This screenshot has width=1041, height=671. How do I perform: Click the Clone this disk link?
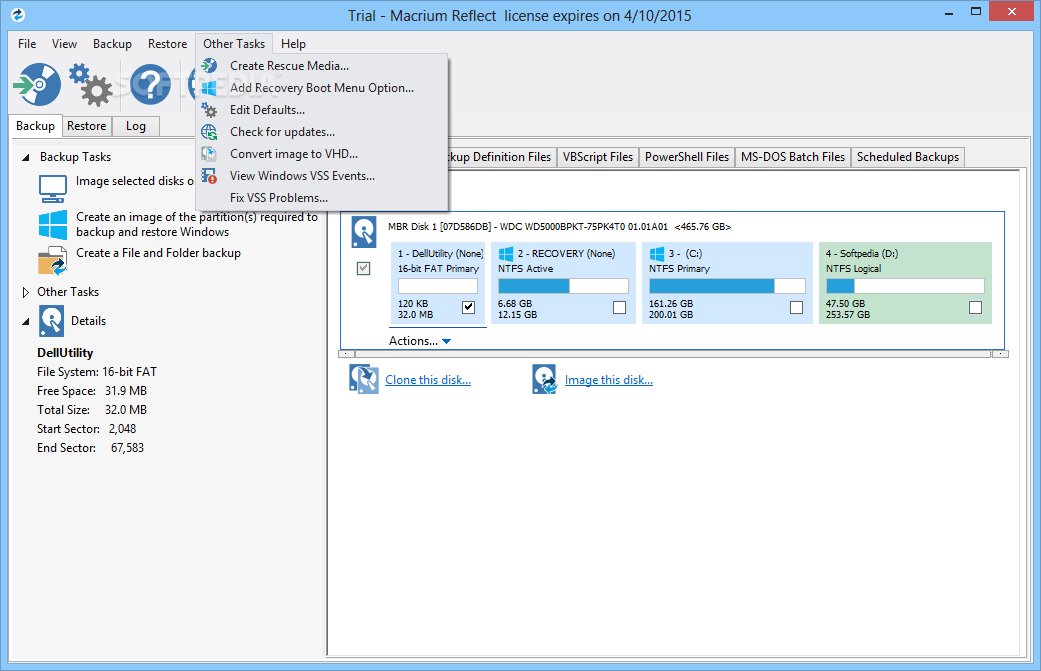click(x=428, y=380)
